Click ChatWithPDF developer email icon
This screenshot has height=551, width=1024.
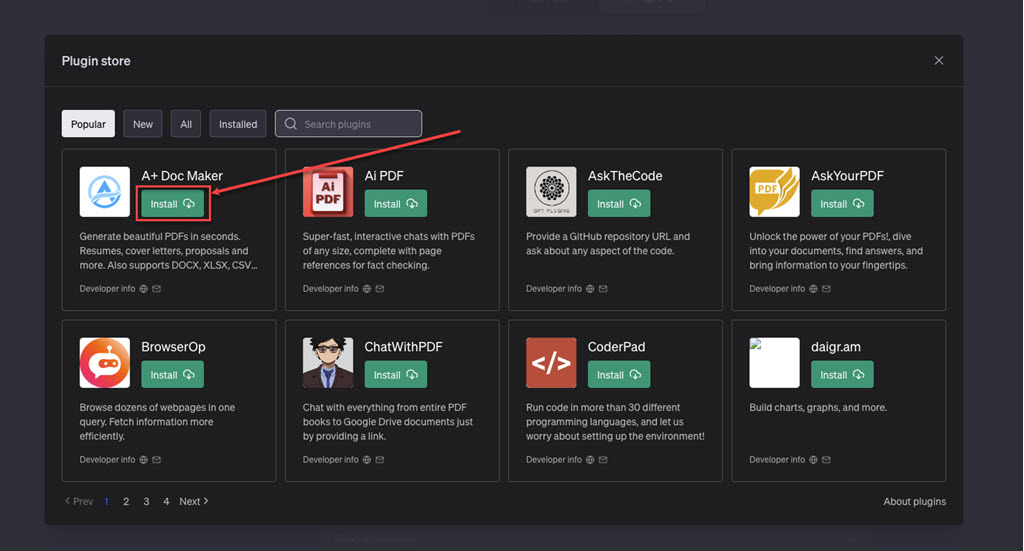click(380, 460)
